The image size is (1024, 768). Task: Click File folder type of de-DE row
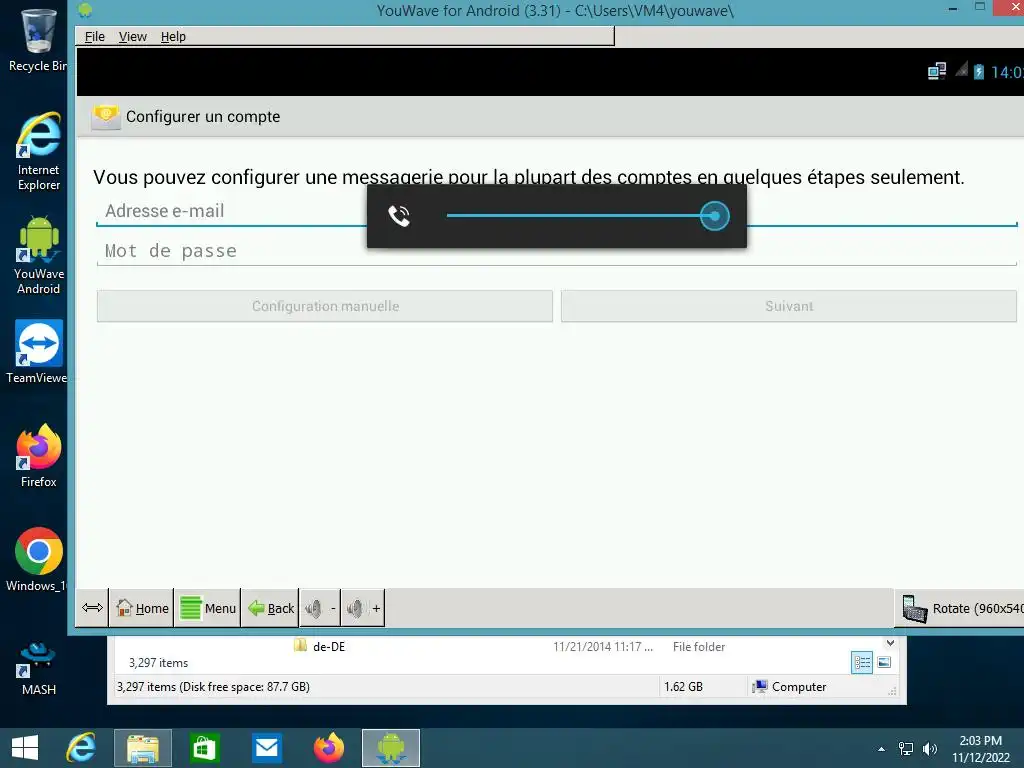(x=699, y=647)
